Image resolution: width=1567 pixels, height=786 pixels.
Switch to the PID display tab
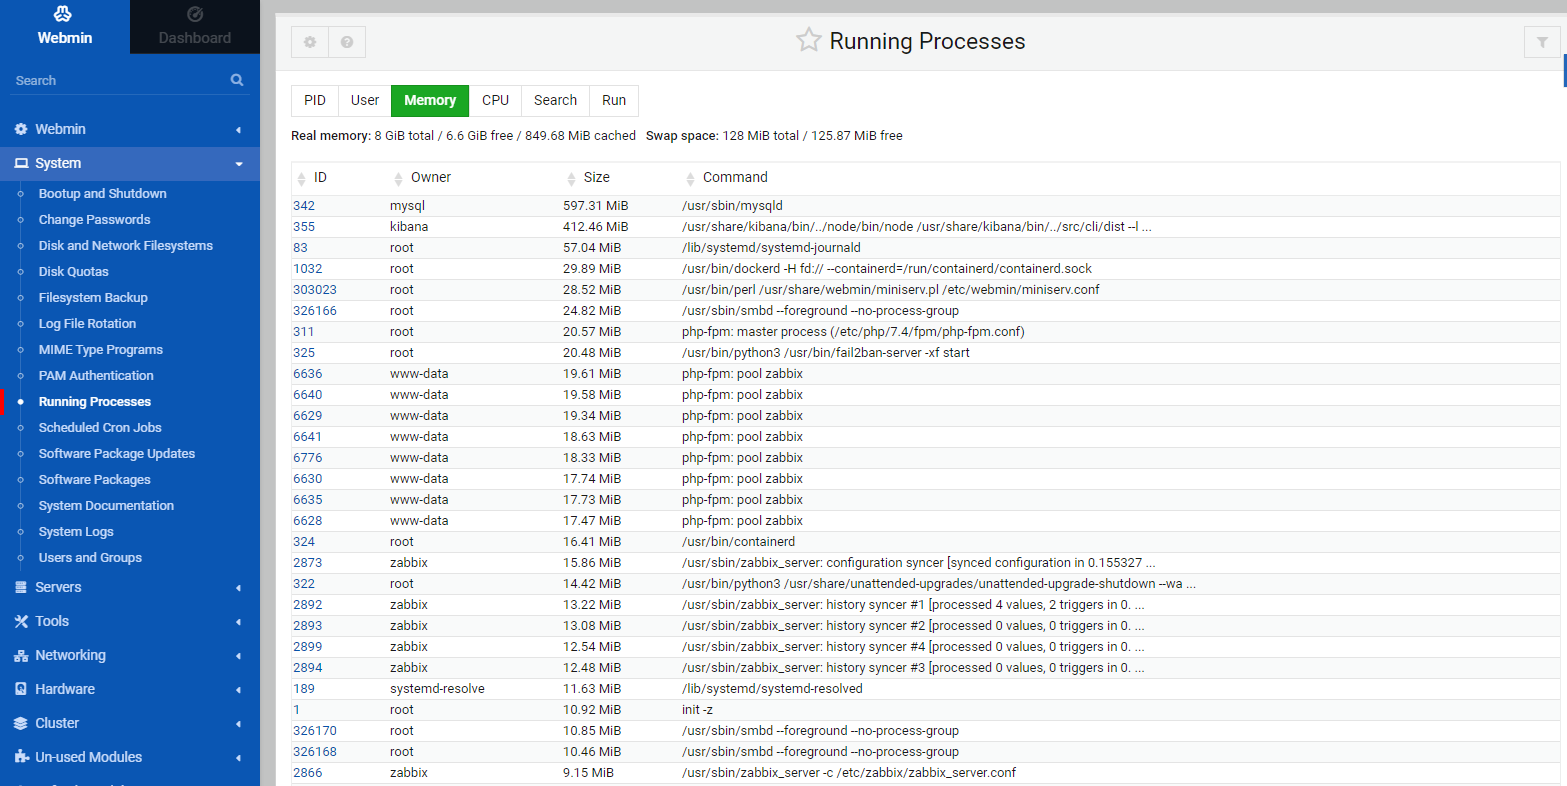click(315, 100)
